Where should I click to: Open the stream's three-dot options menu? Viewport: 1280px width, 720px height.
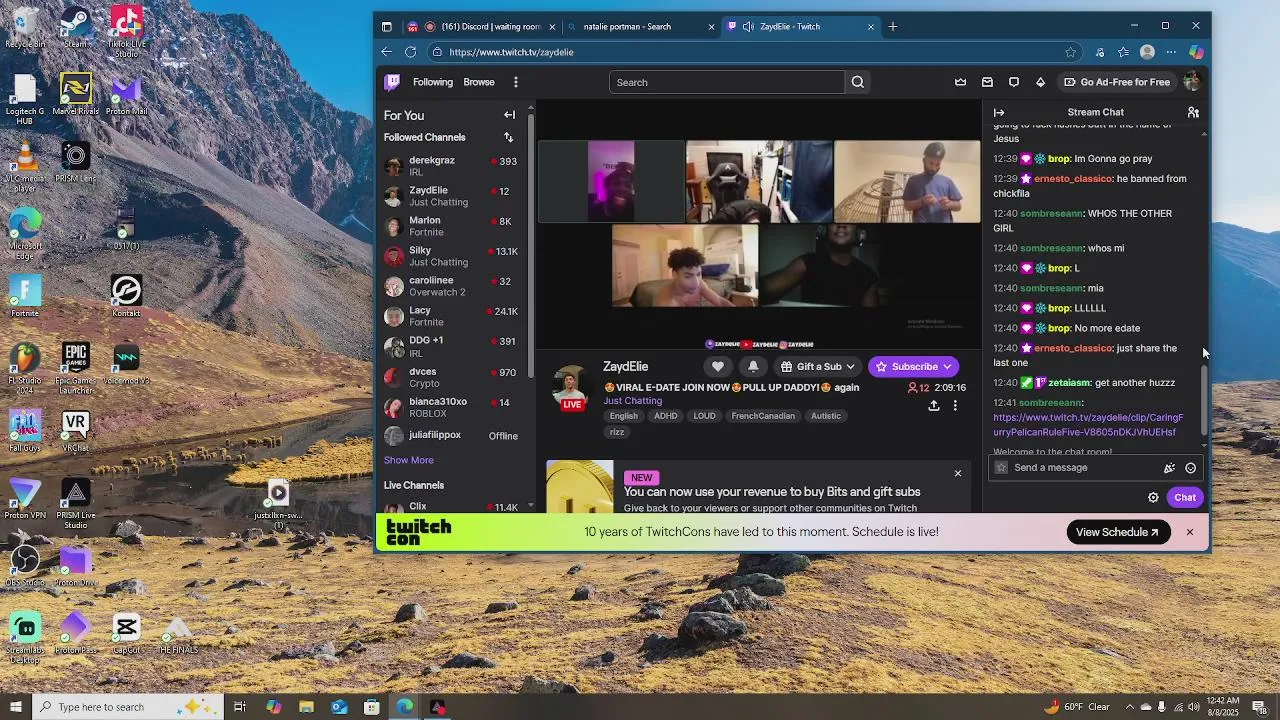(955, 405)
